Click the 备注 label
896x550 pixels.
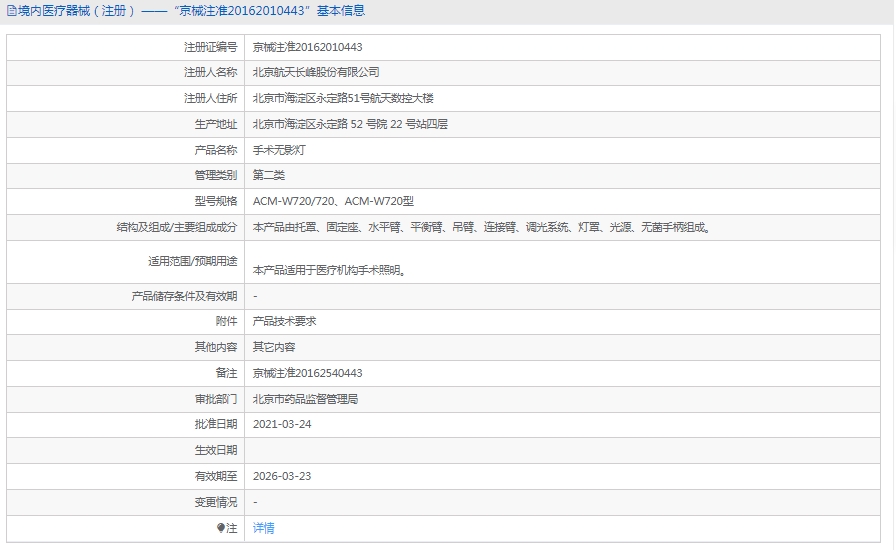[x=226, y=373]
